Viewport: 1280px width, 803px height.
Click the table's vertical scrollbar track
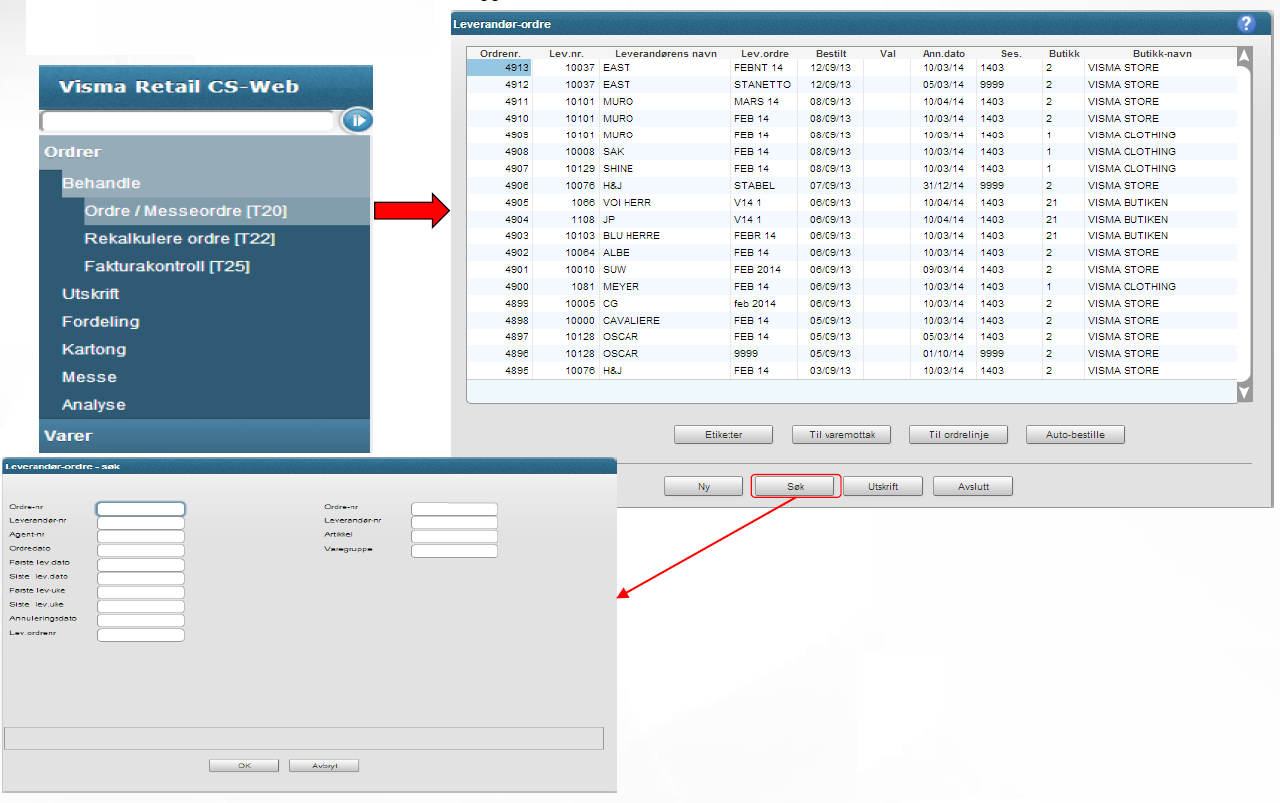[x=1244, y=225]
